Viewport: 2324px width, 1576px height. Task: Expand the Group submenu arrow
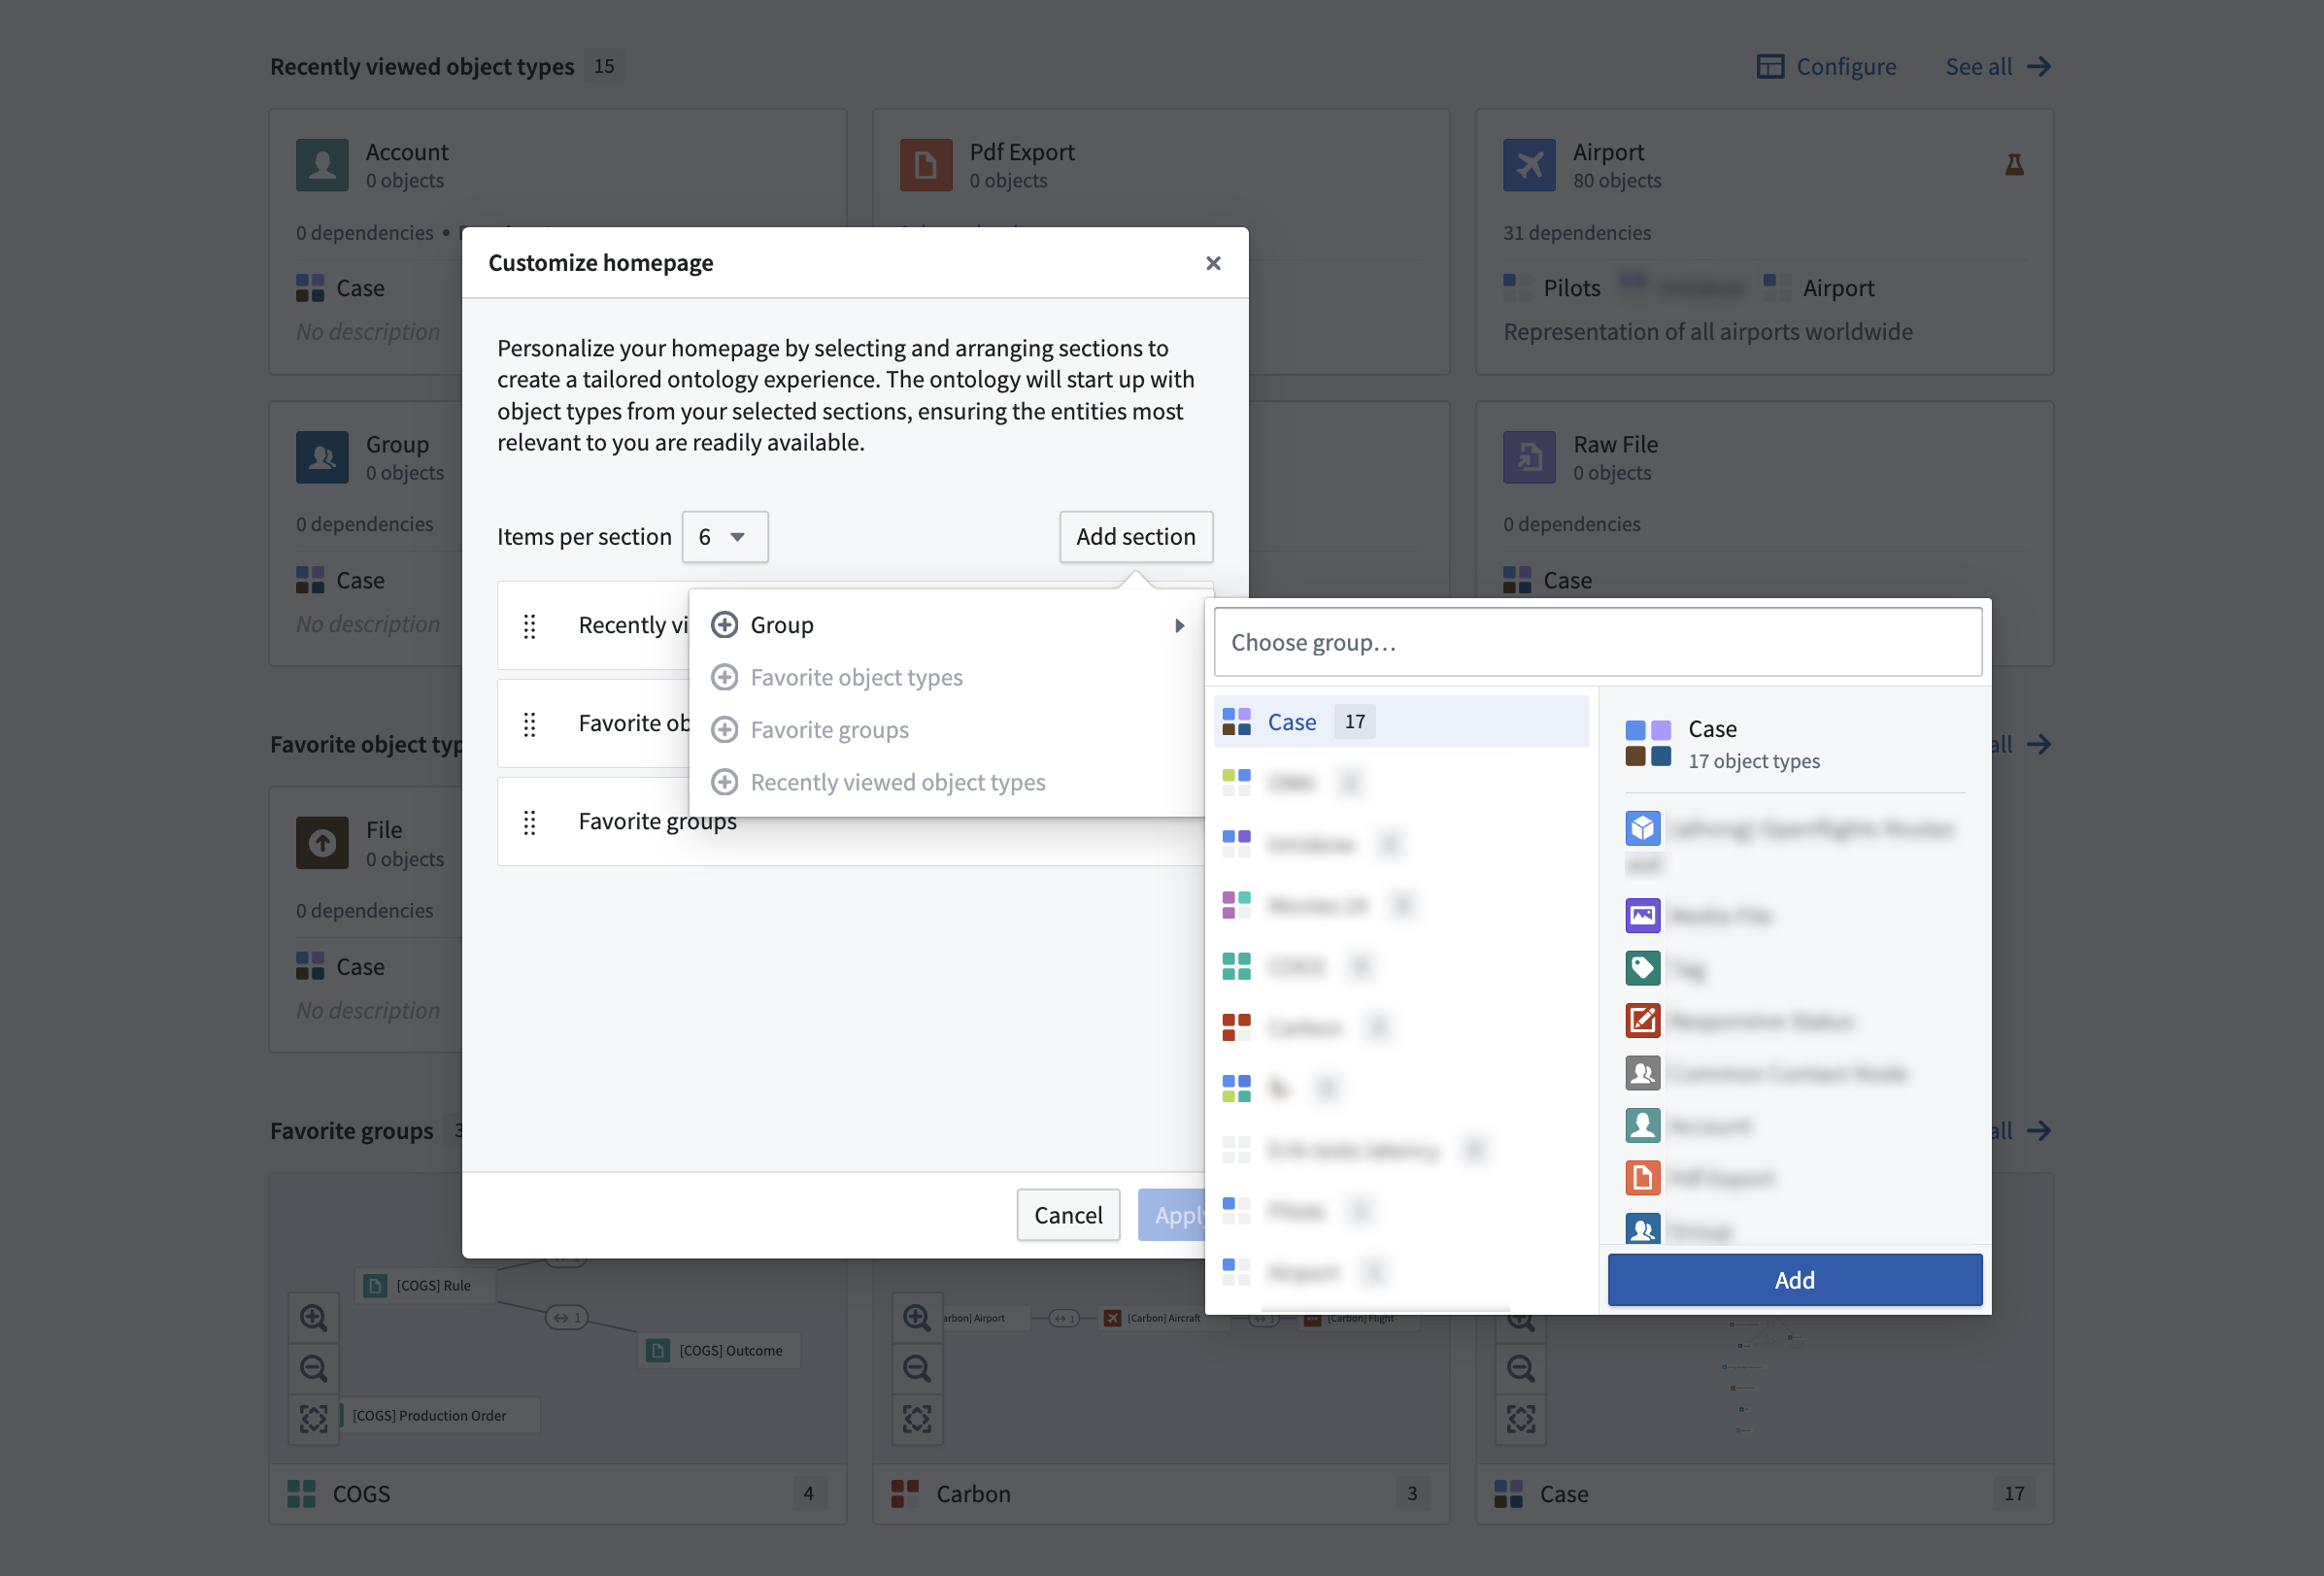click(x=1180, y=626)
